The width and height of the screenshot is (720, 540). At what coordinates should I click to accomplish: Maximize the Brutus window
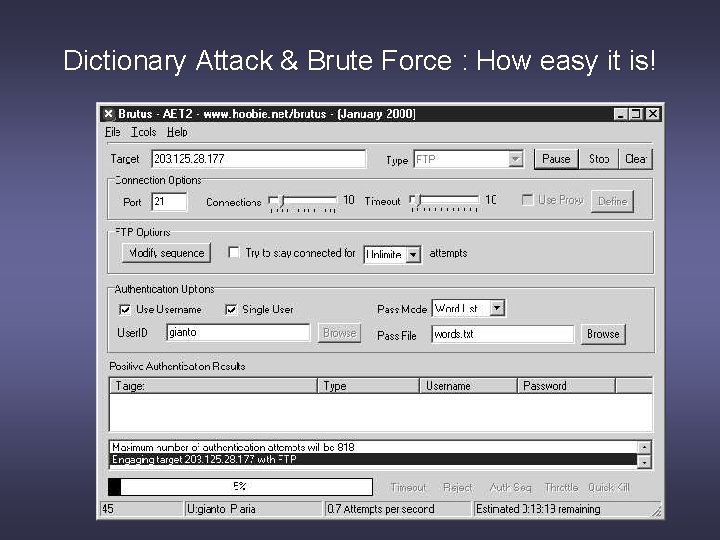click(636, 114)
